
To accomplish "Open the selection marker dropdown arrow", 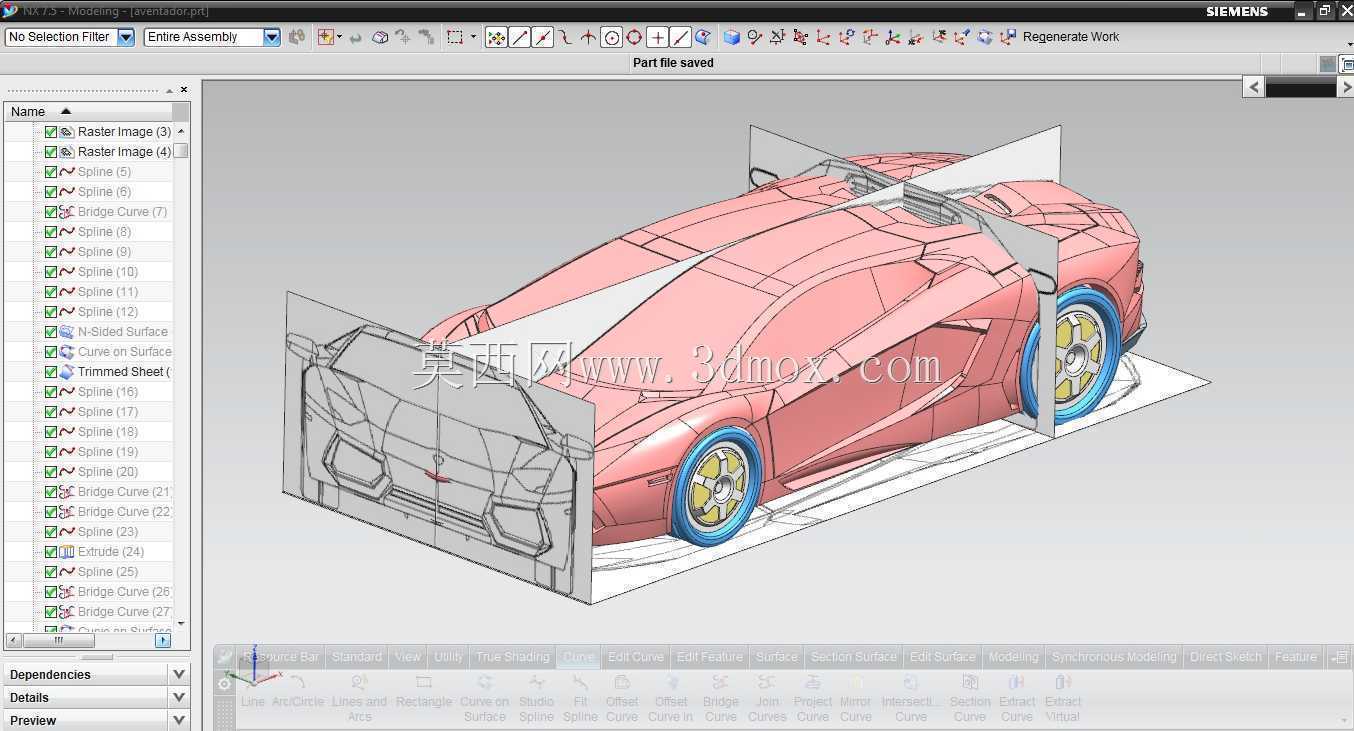I will click(340, 37).
